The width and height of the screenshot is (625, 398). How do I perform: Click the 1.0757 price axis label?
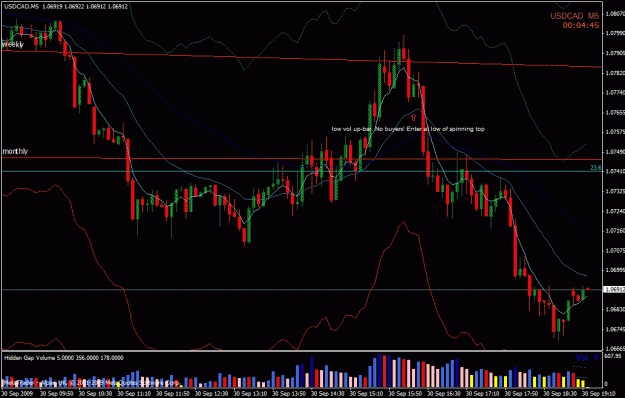(x=615, y=132)
